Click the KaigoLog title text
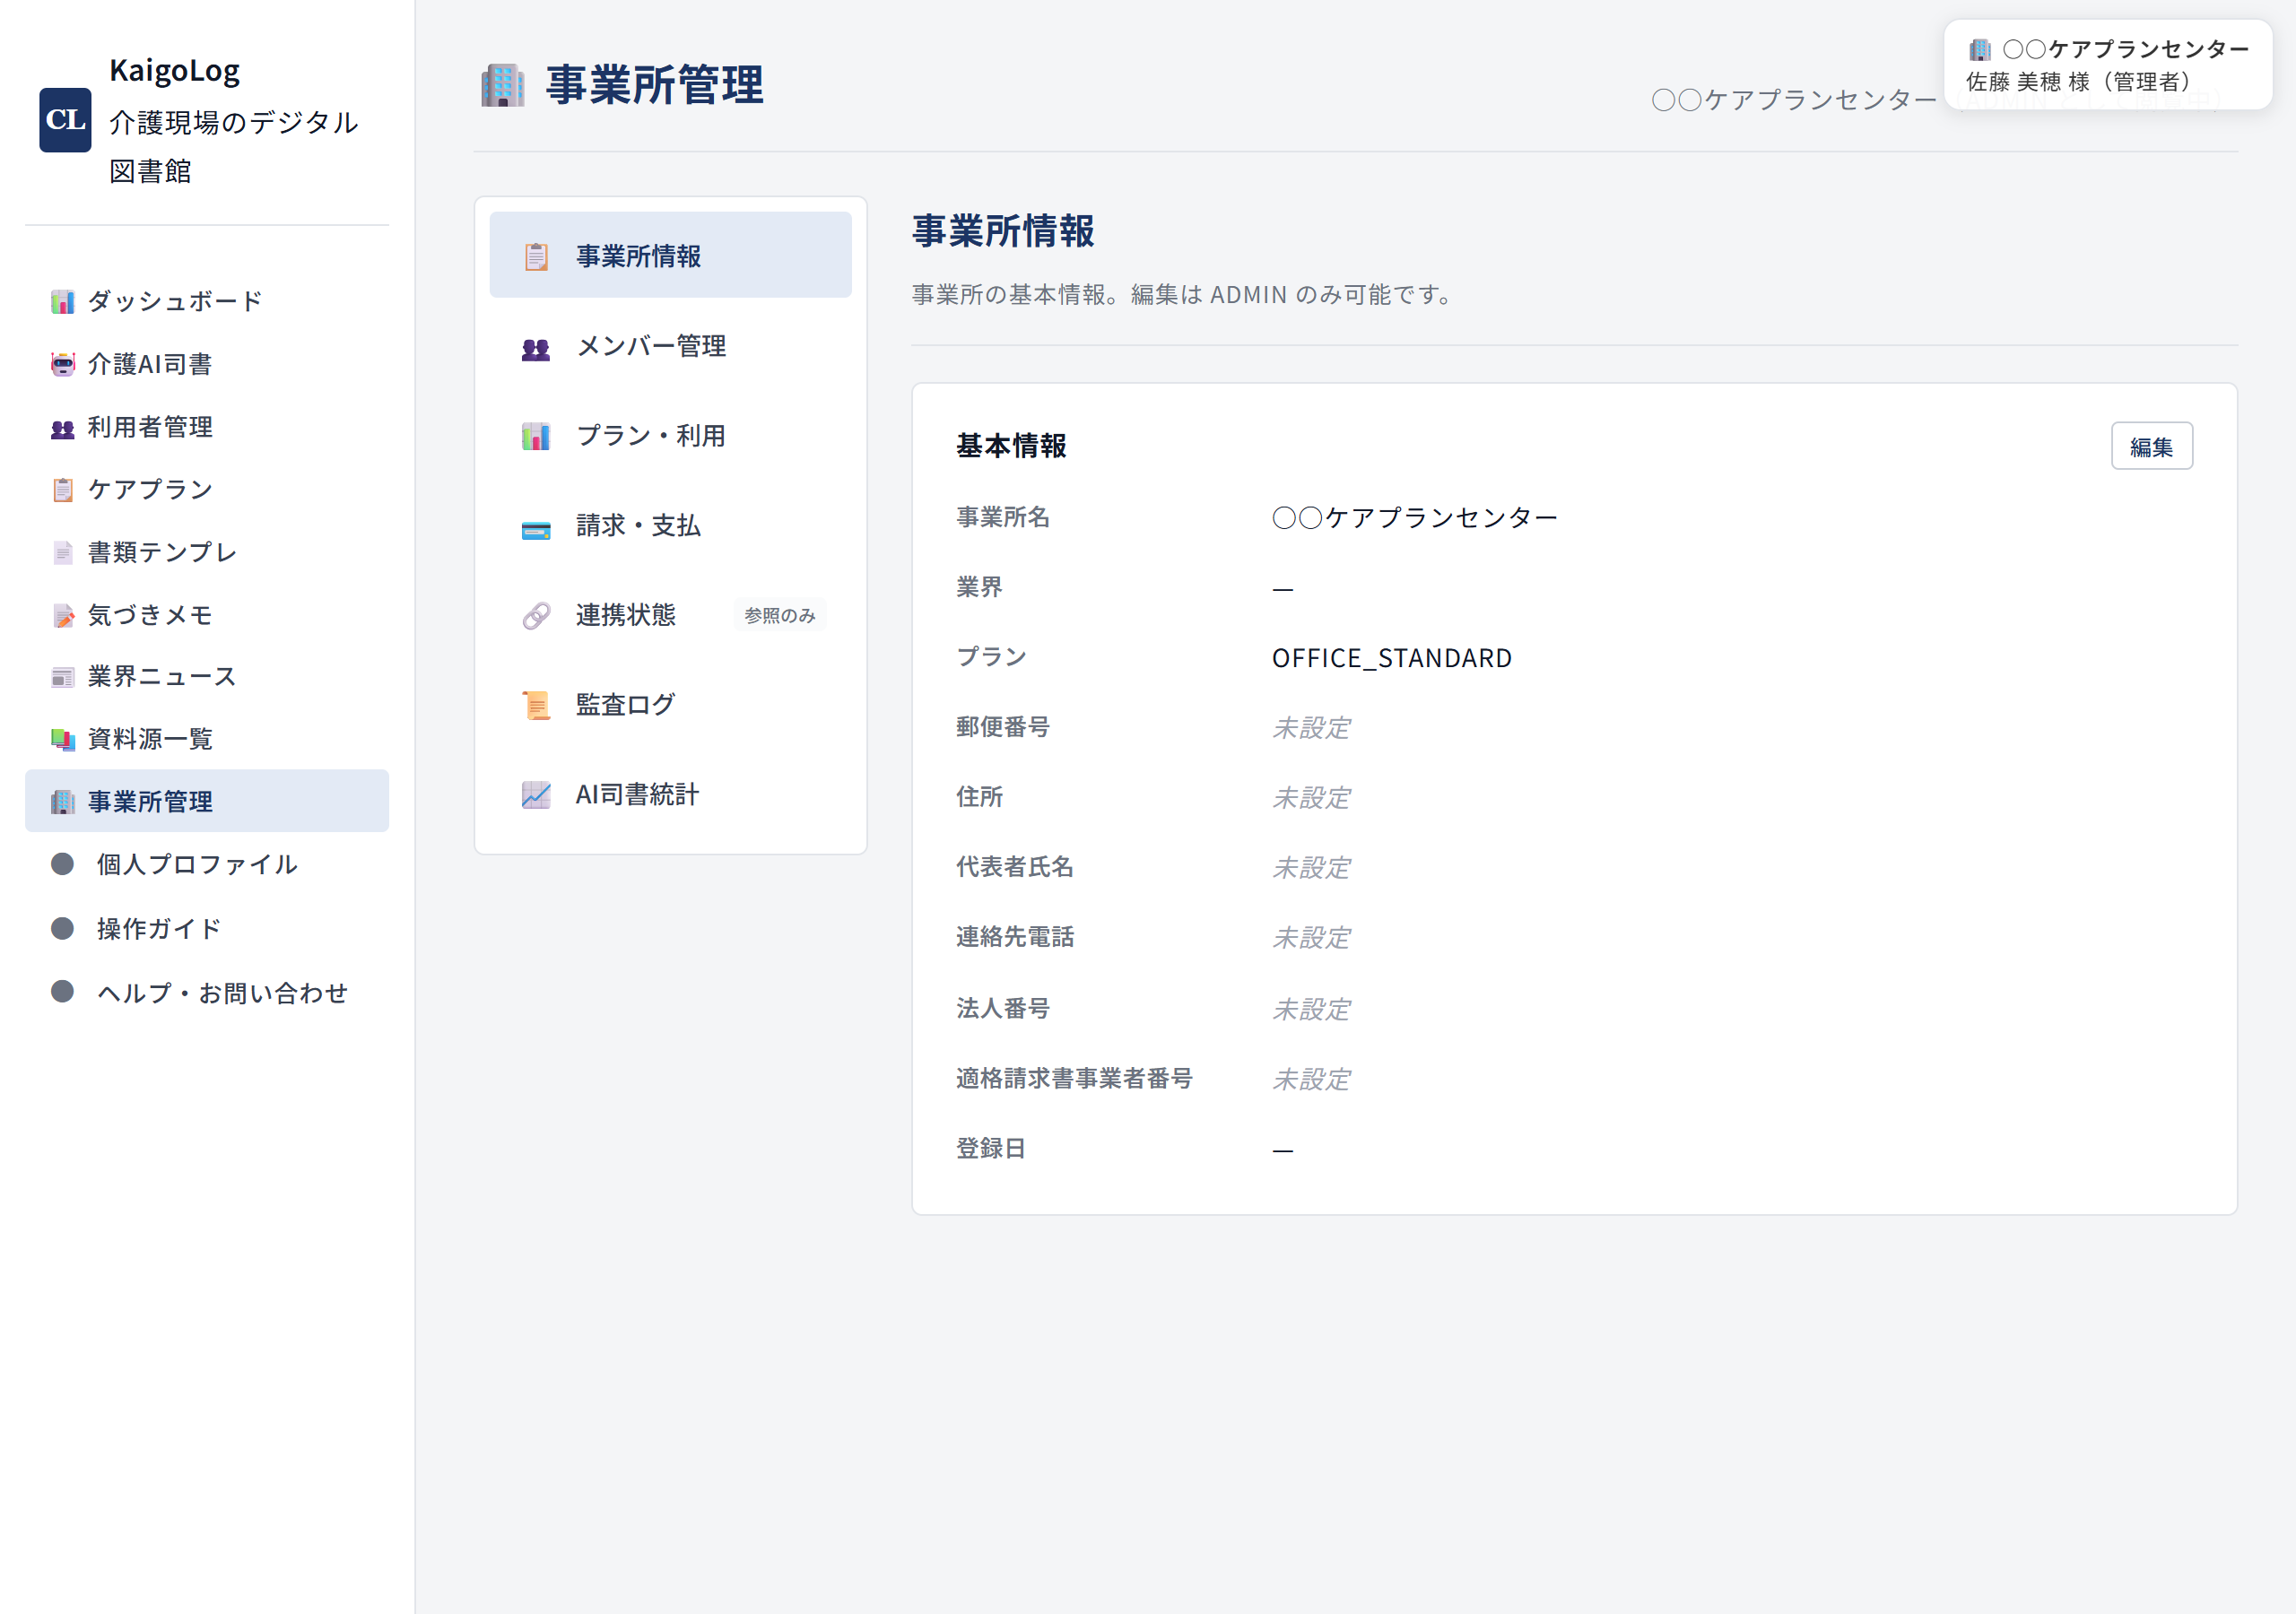2296x1614 pixels. pyautogui.click(x=175, y=71)
